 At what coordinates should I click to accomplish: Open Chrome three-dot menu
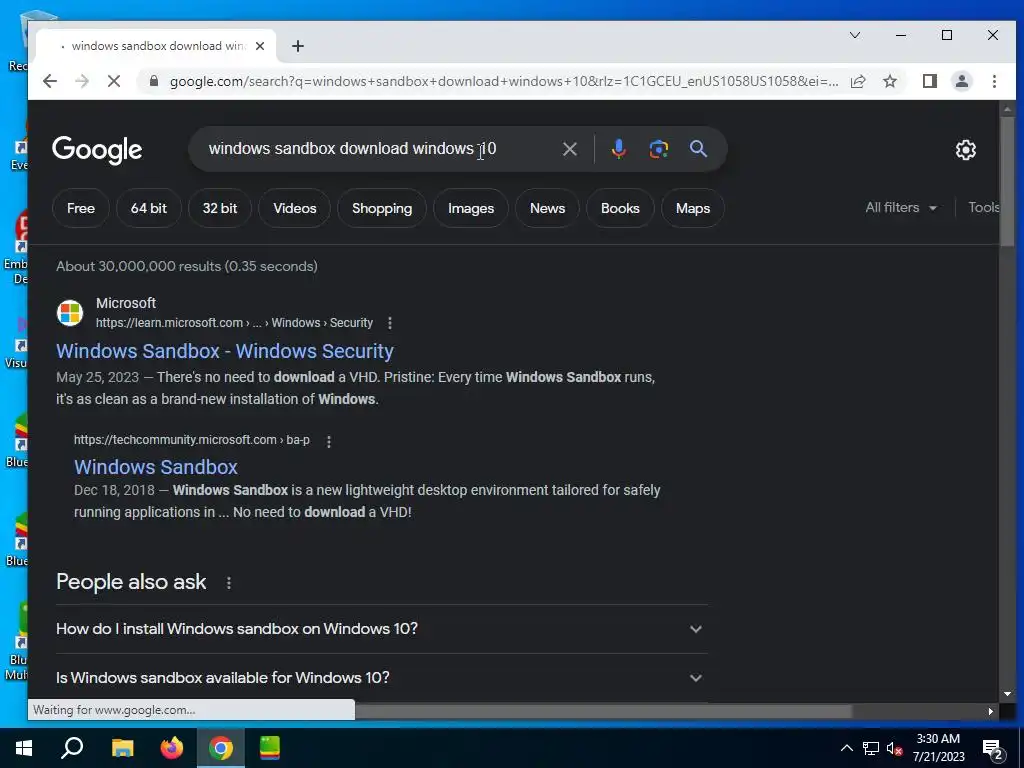994,81
